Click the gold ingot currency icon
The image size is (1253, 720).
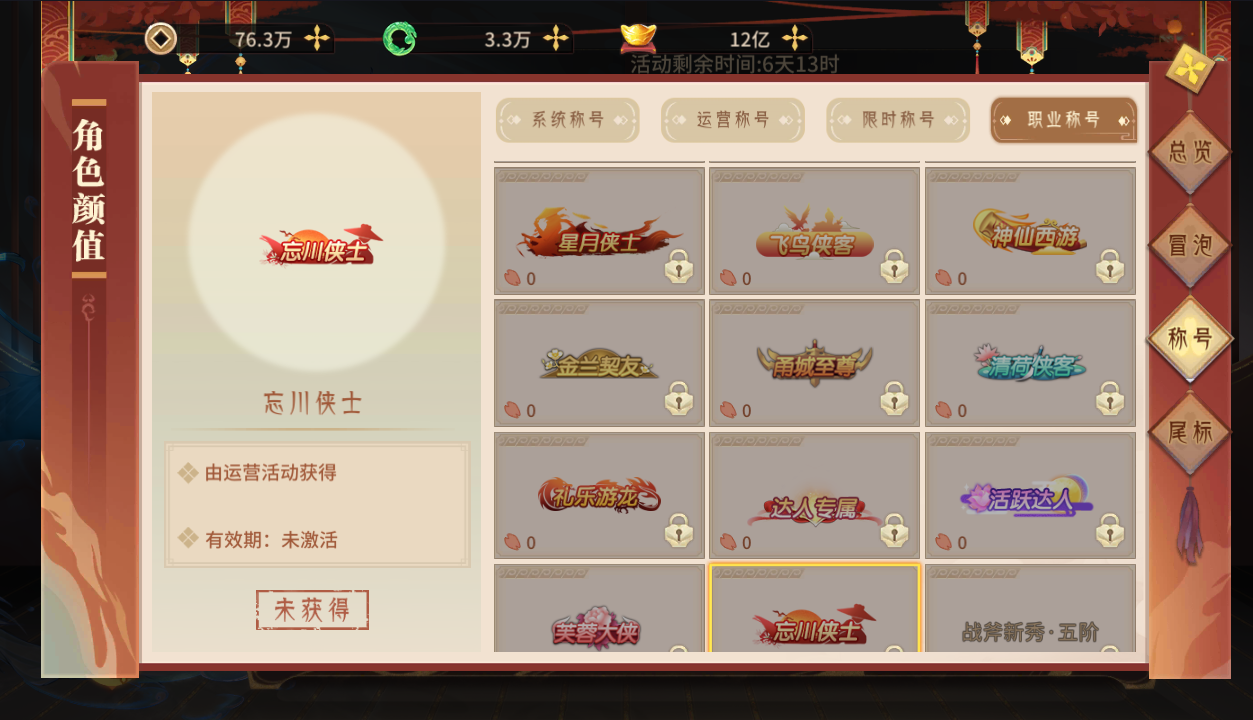638,38
